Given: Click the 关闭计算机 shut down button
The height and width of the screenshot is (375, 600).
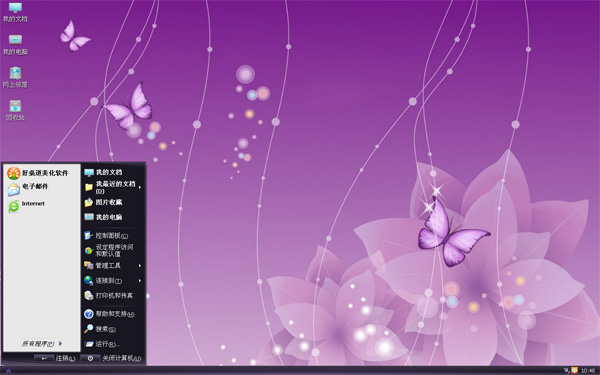Looking at the screenshot, I should [x=111, y=358].
